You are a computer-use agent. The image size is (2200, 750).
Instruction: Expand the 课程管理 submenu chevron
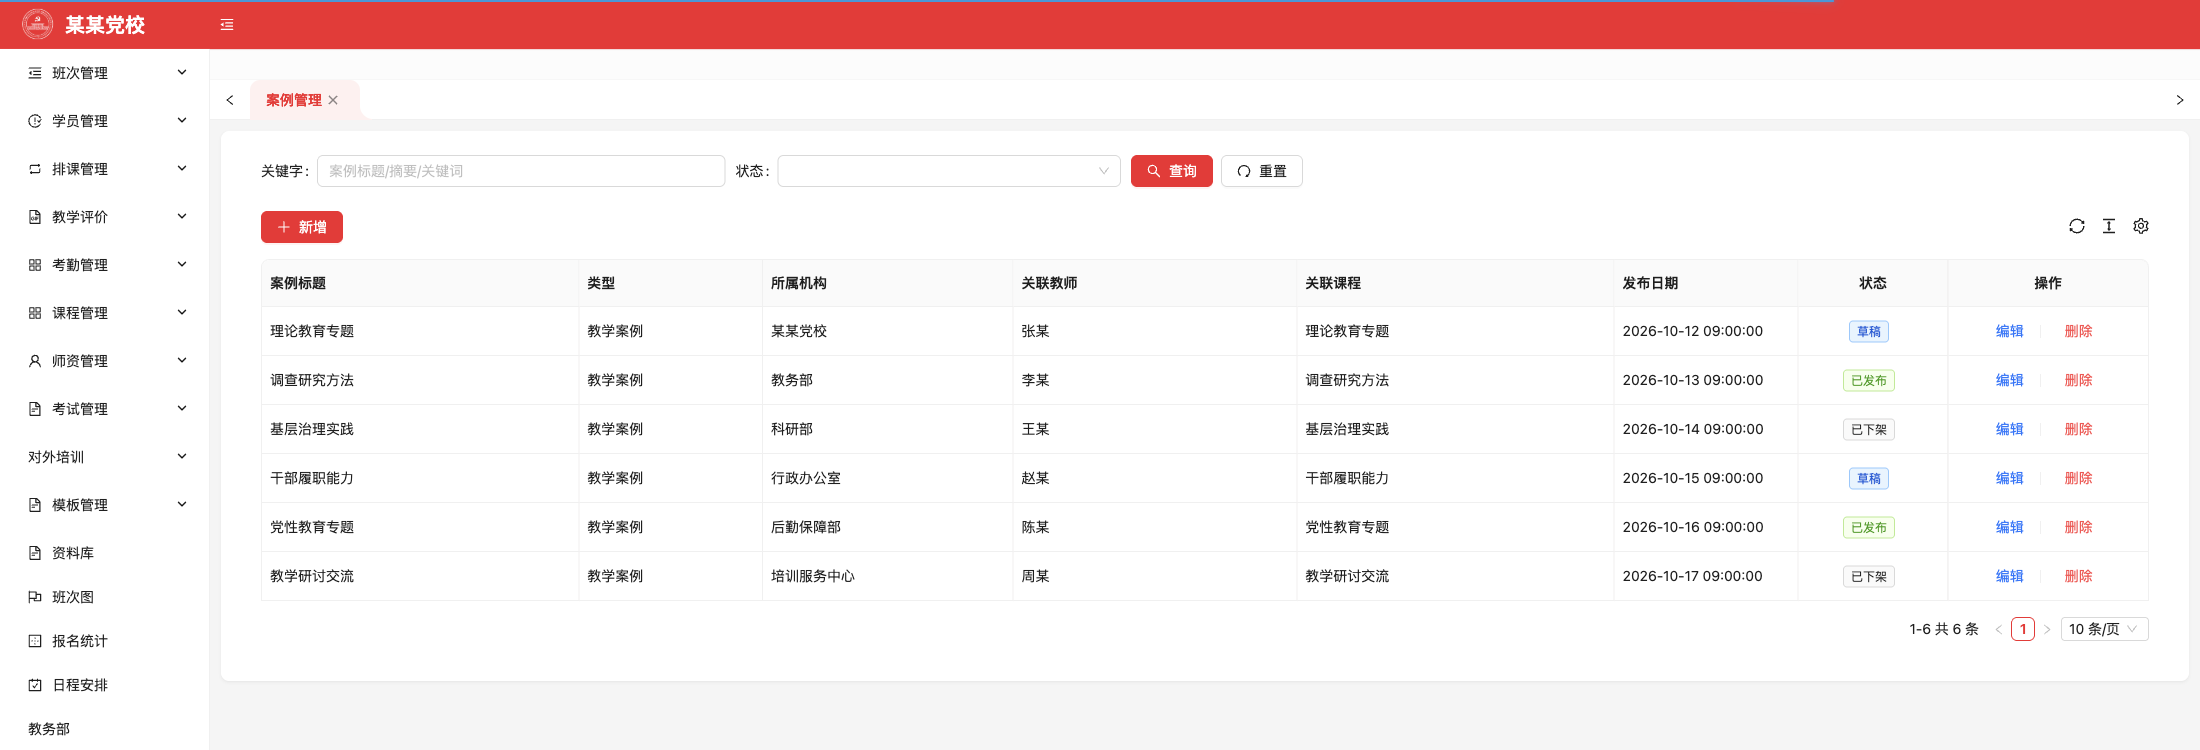tap(182, 312)
